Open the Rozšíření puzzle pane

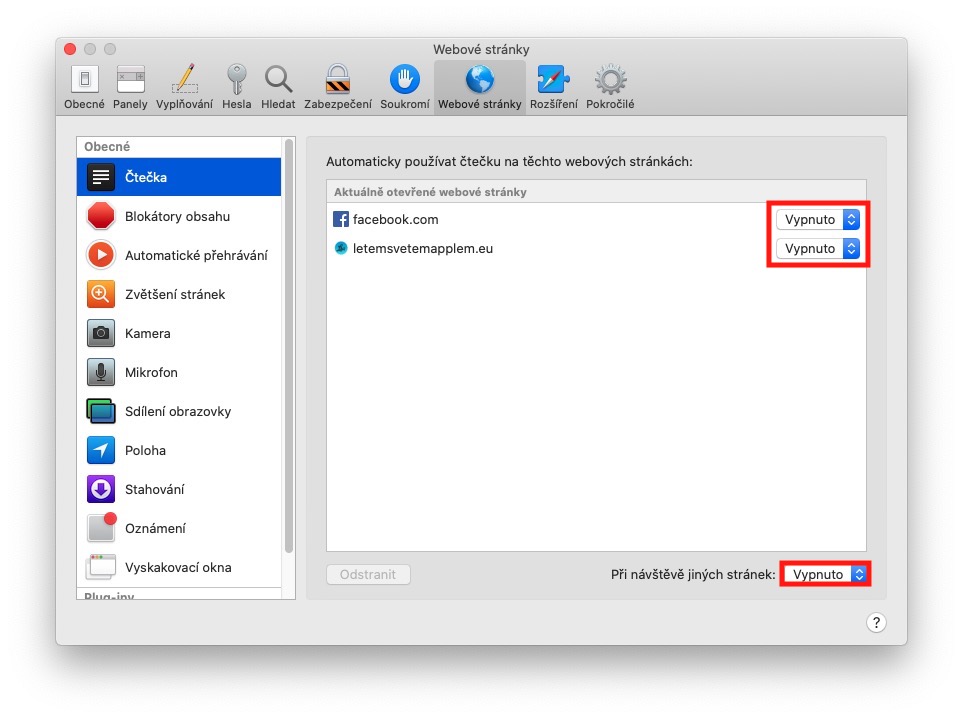554,87
